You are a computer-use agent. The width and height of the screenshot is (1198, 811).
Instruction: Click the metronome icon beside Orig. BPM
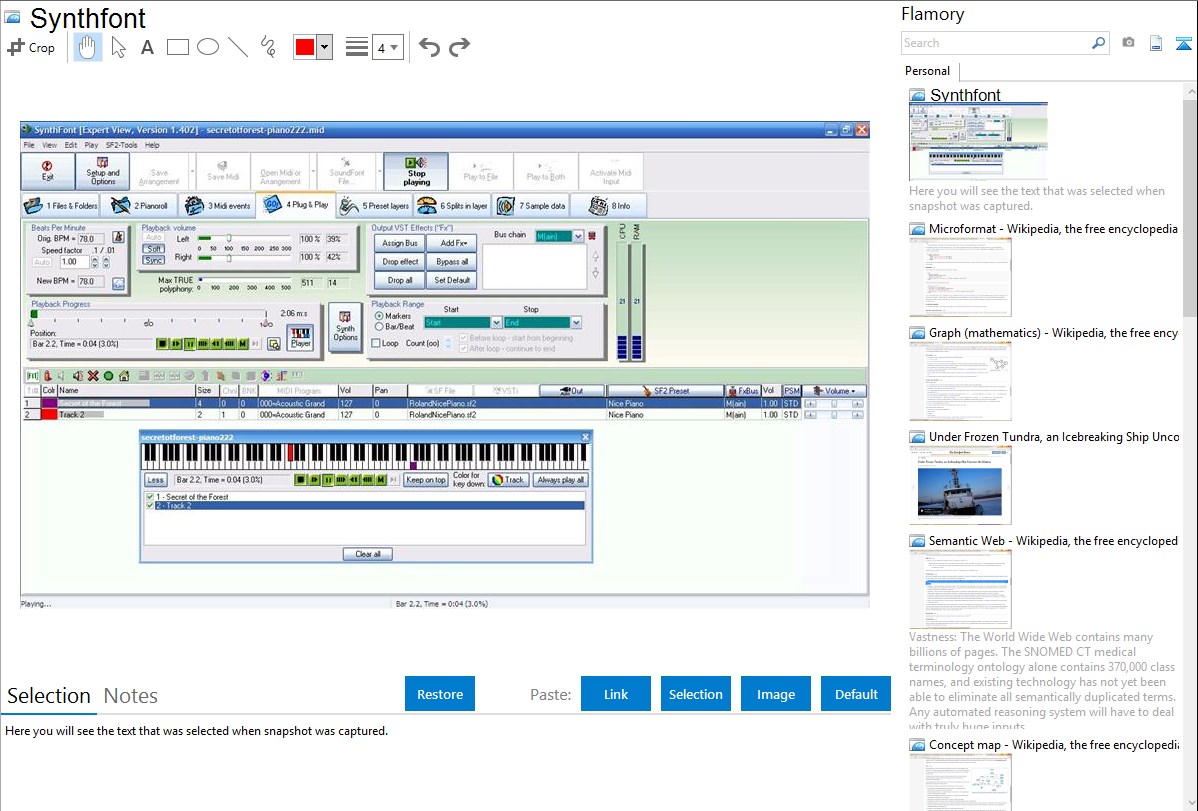coord(118,238)
